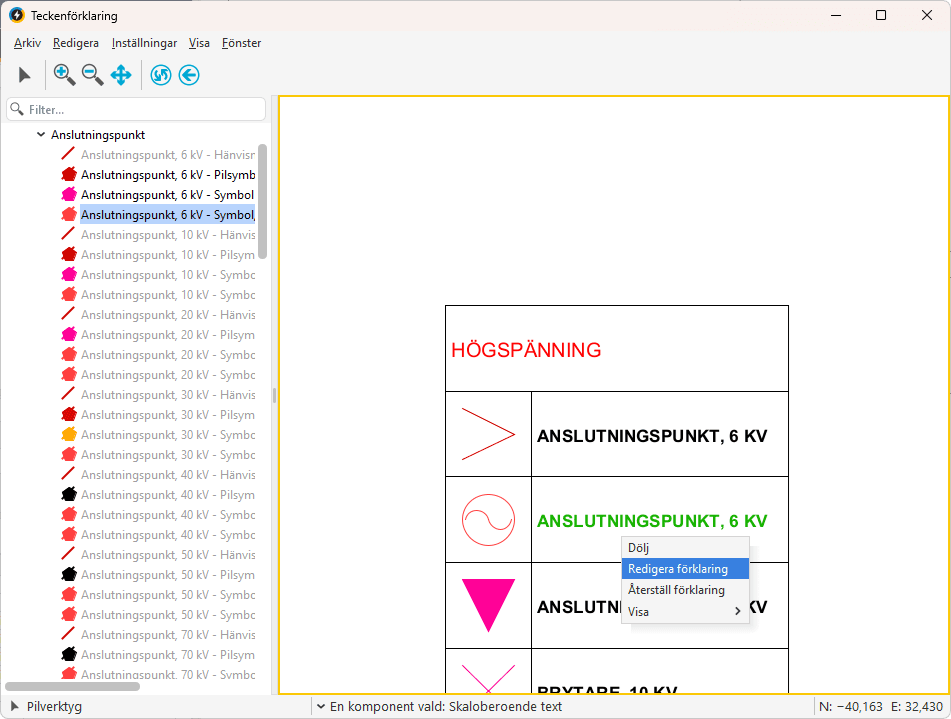The width and height of the screenshot is (951, 719).
Task: Click the circular refresh icon in toolbar
Action: click(161, 75)
